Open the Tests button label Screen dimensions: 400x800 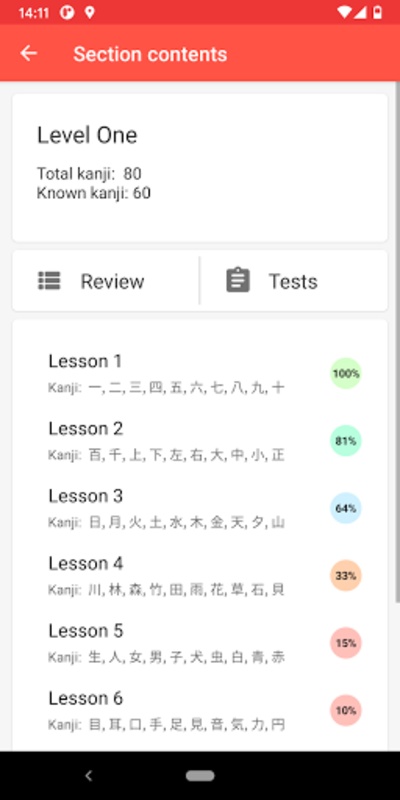(293, 281)
